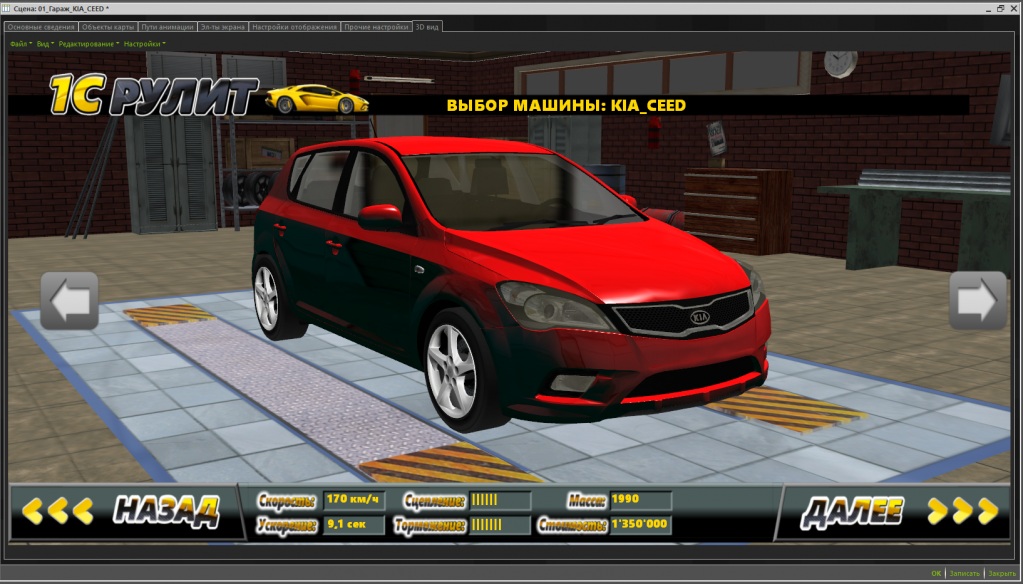The width and height of the screenshot is (1023, 584).
Task: Click the left arrow to show the previous car
Action: coord(69,301)
